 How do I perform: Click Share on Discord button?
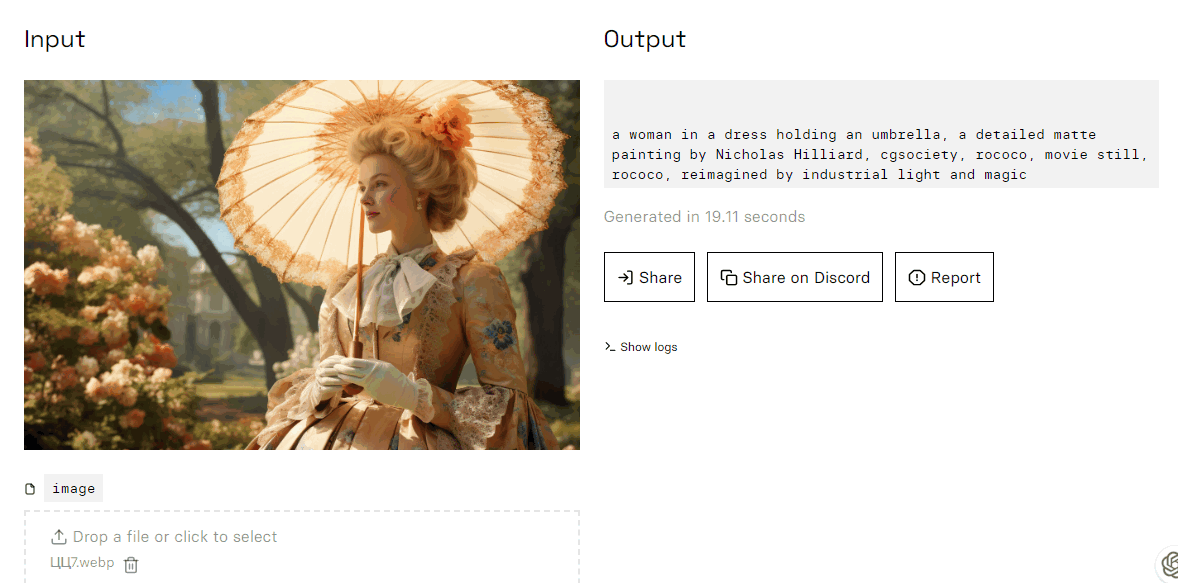click(x=795, y=277)
